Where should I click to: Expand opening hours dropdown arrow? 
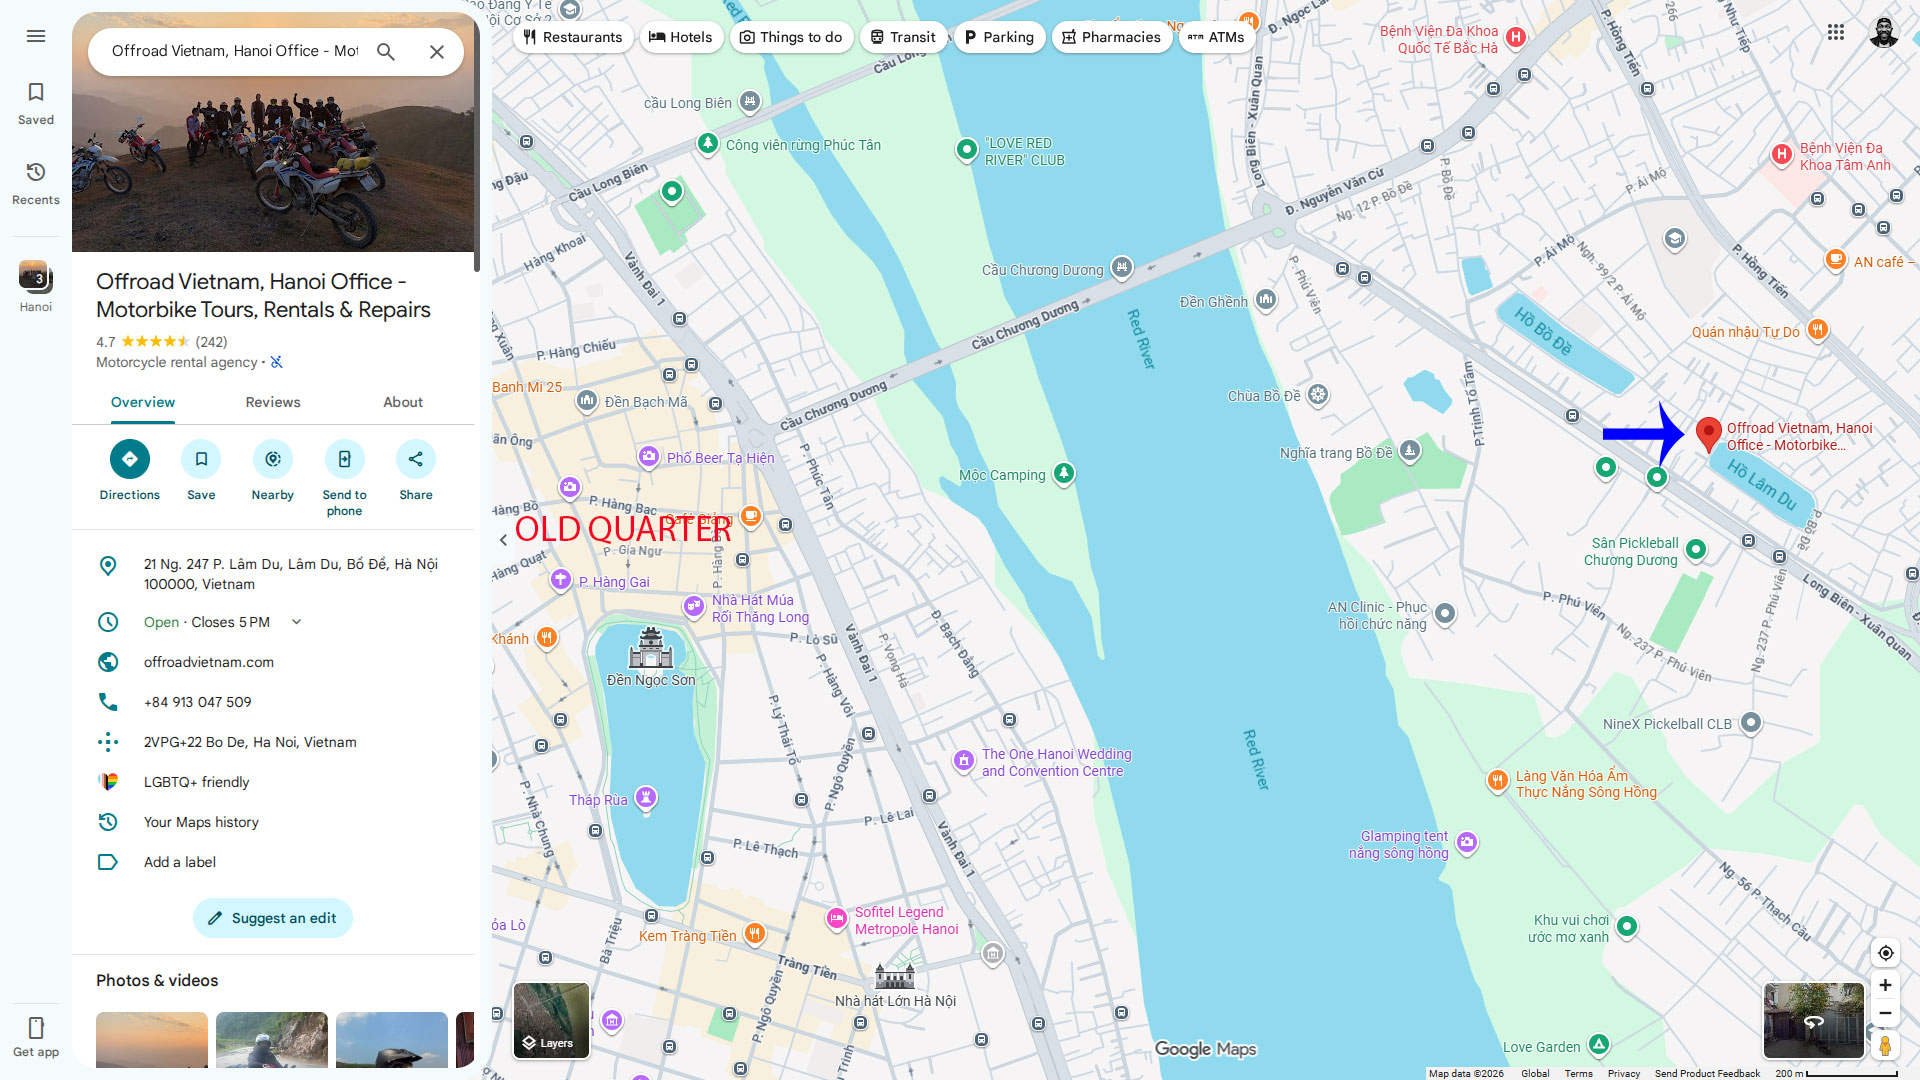pyautogui.click(x=296, y=622)
